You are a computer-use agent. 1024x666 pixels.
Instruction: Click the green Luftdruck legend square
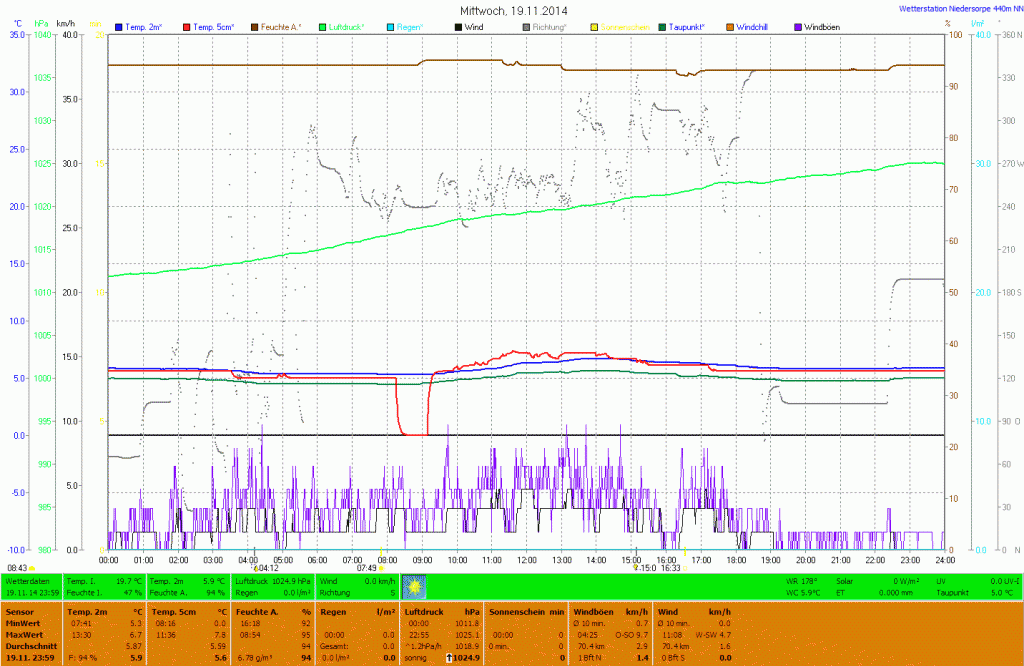323,26
